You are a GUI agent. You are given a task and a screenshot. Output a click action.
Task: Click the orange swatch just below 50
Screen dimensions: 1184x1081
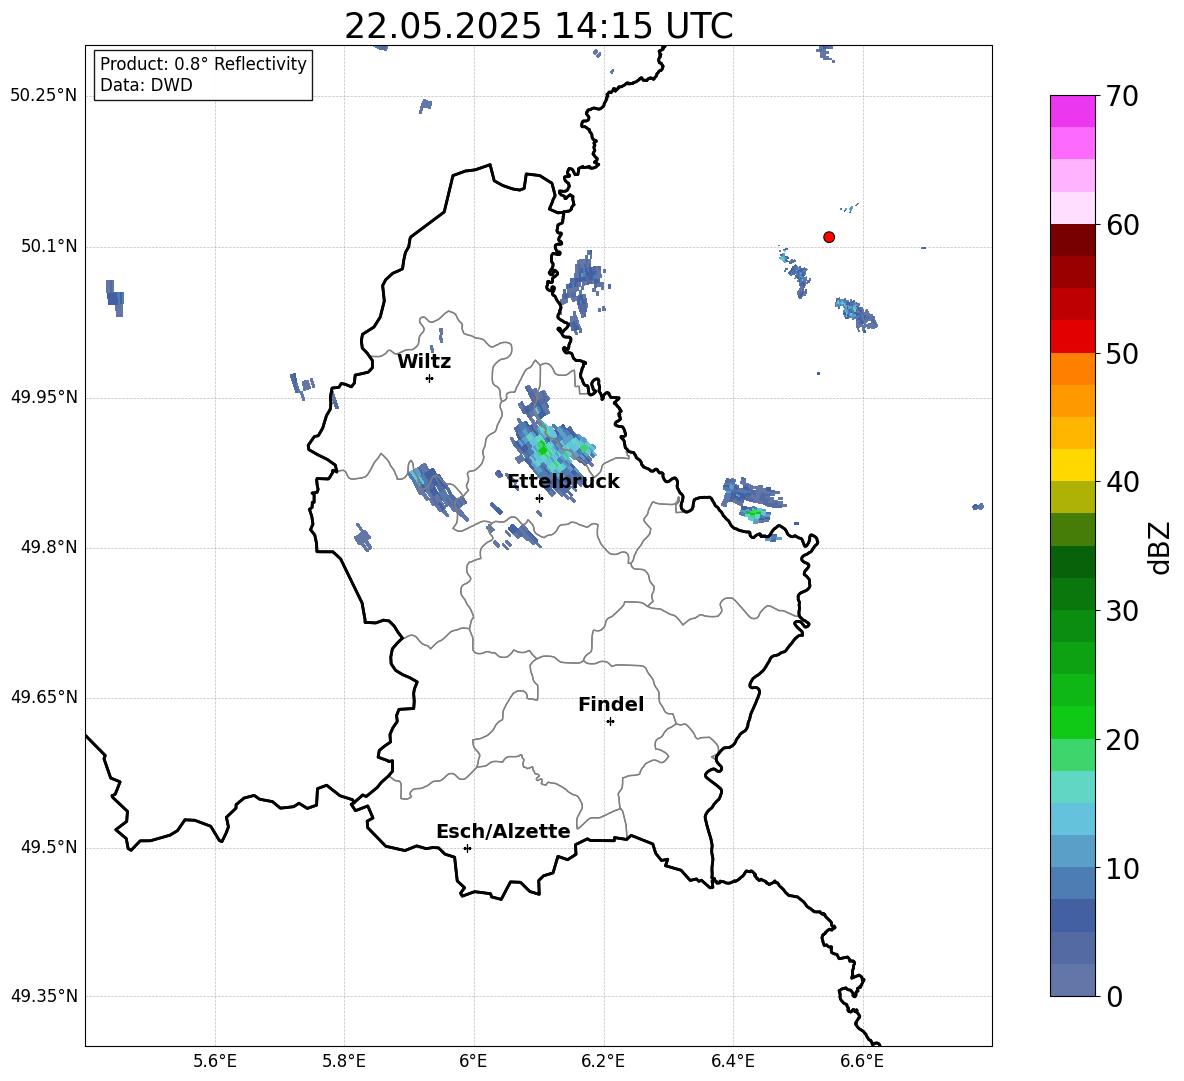click(x=1072, y=368)
